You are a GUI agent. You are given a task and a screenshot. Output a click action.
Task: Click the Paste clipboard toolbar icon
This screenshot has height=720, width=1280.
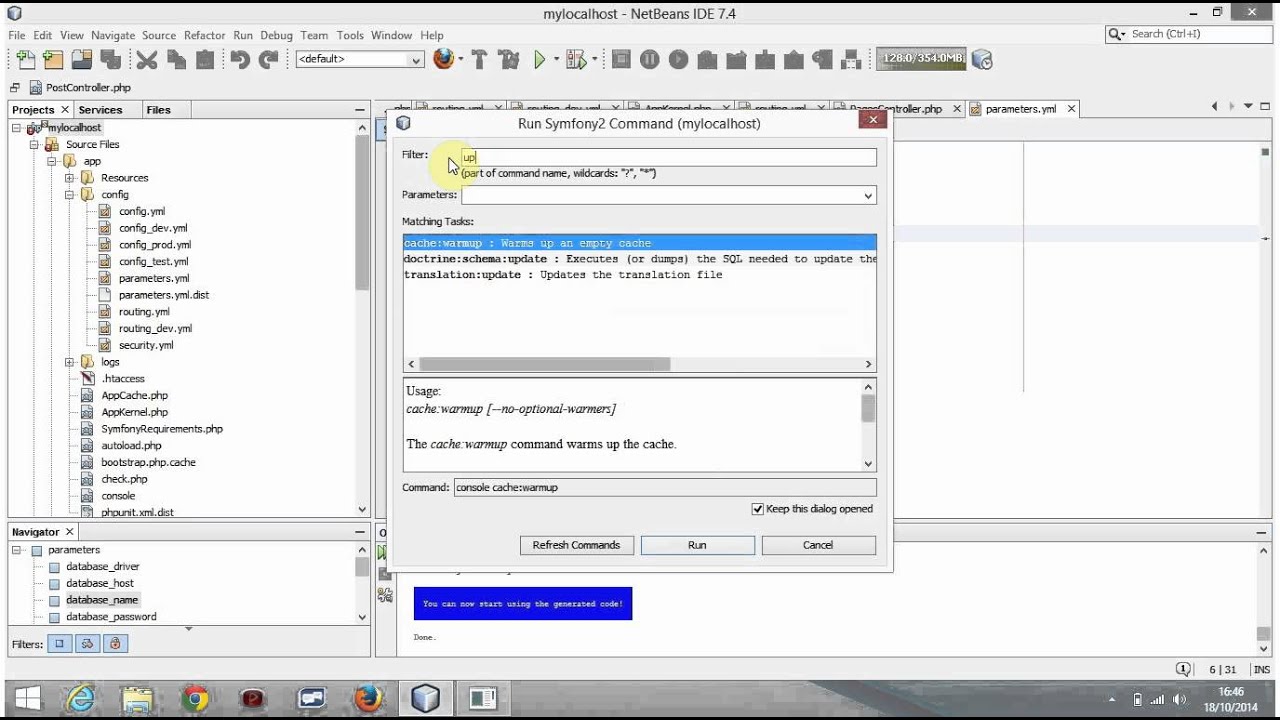click(205, 60)
